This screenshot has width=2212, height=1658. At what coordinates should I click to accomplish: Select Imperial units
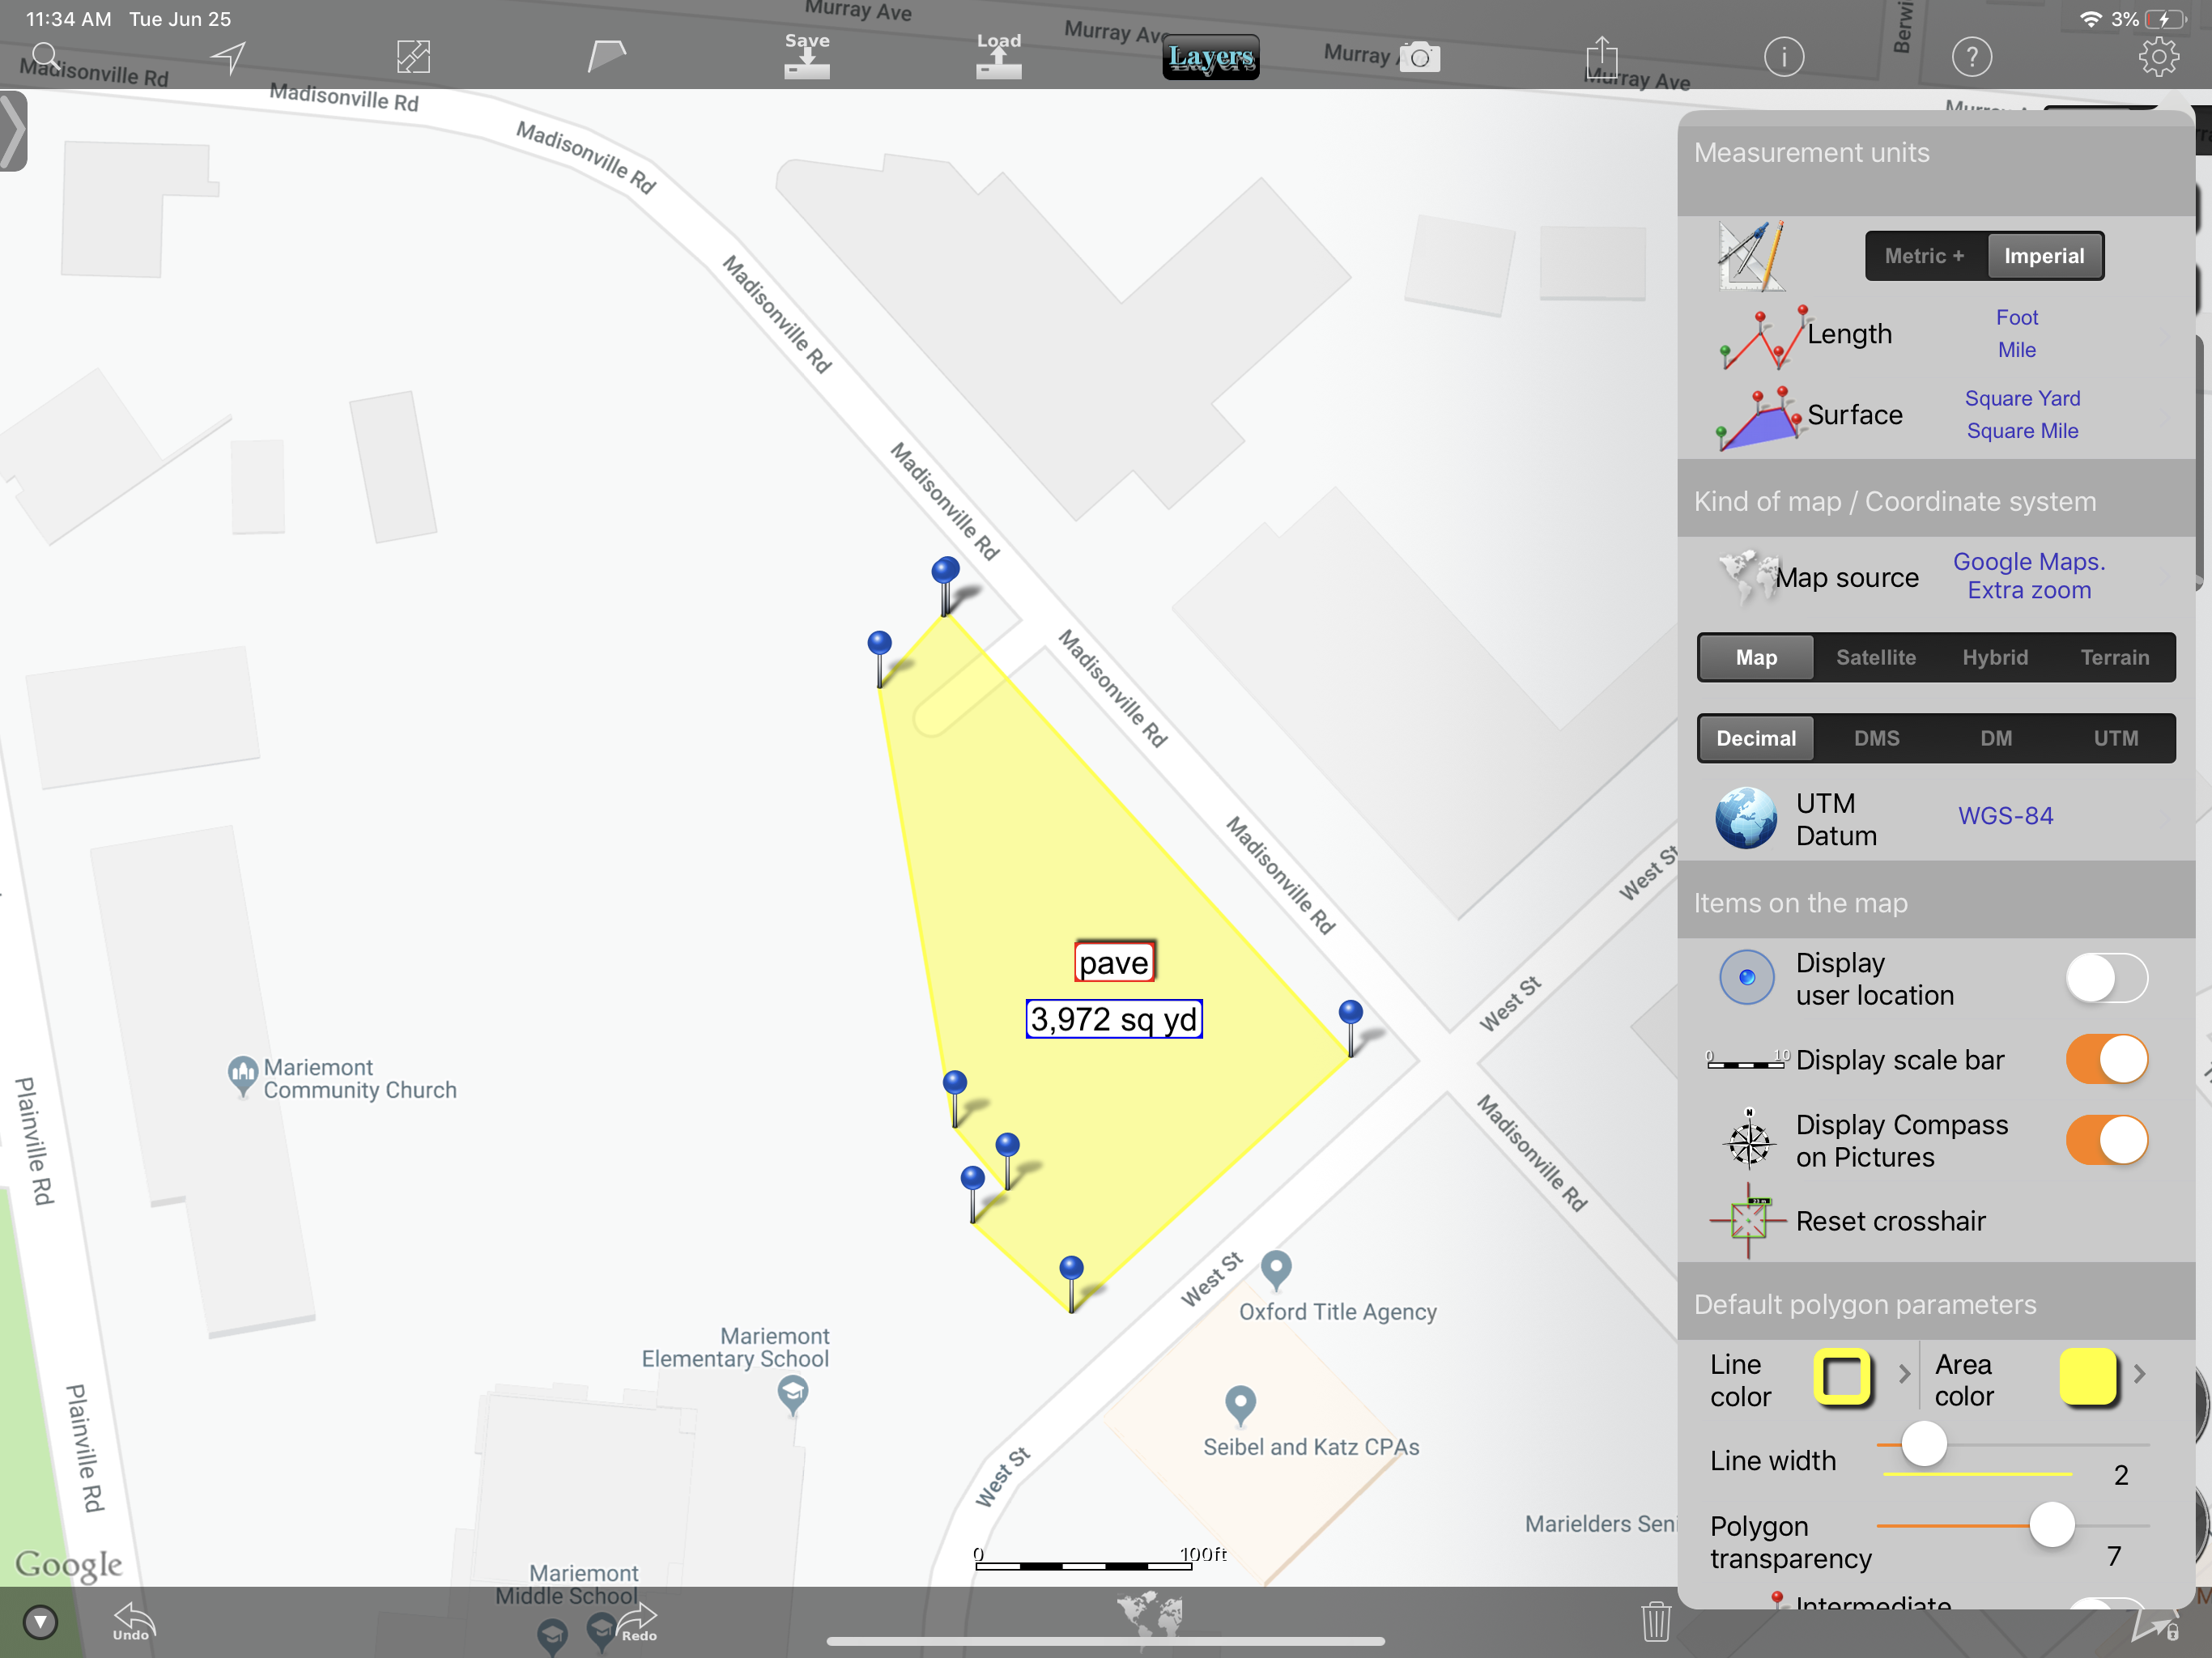coord(2044,256)
